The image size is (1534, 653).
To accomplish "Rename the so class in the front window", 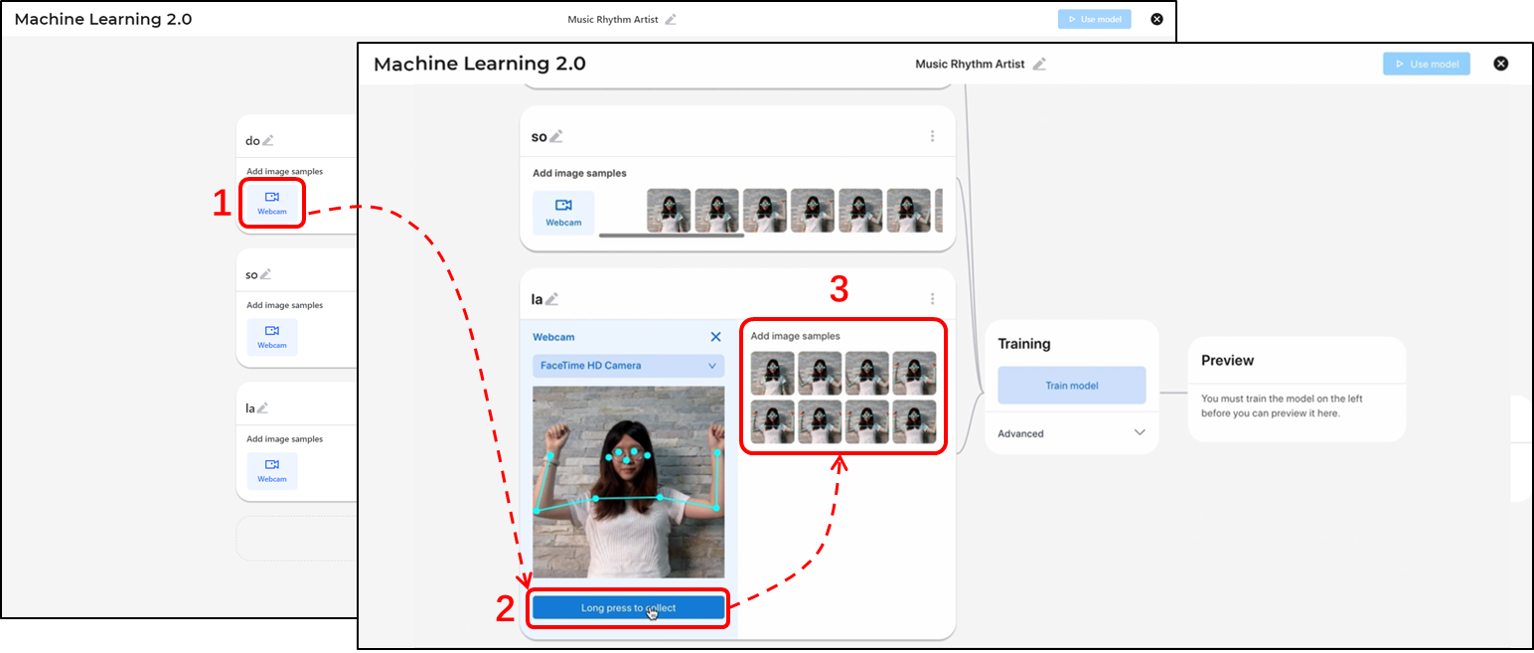I will tap(556, 136).
